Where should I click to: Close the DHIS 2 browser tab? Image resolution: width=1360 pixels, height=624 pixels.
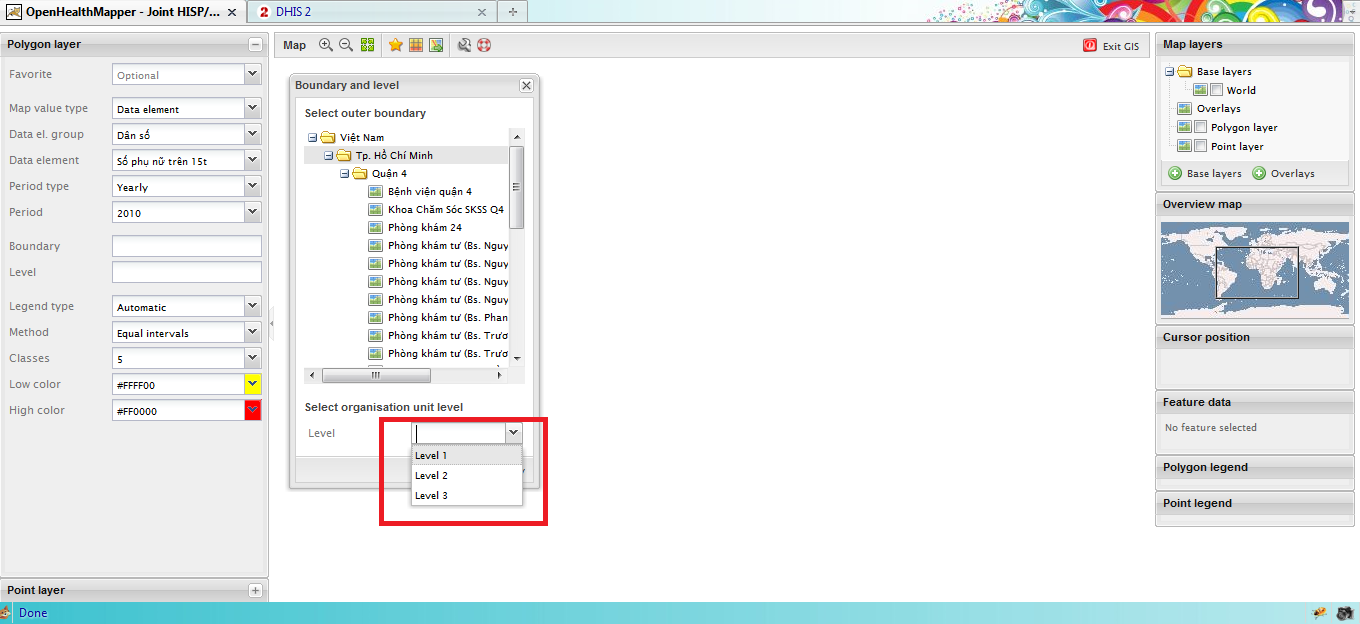pos(482,12)
